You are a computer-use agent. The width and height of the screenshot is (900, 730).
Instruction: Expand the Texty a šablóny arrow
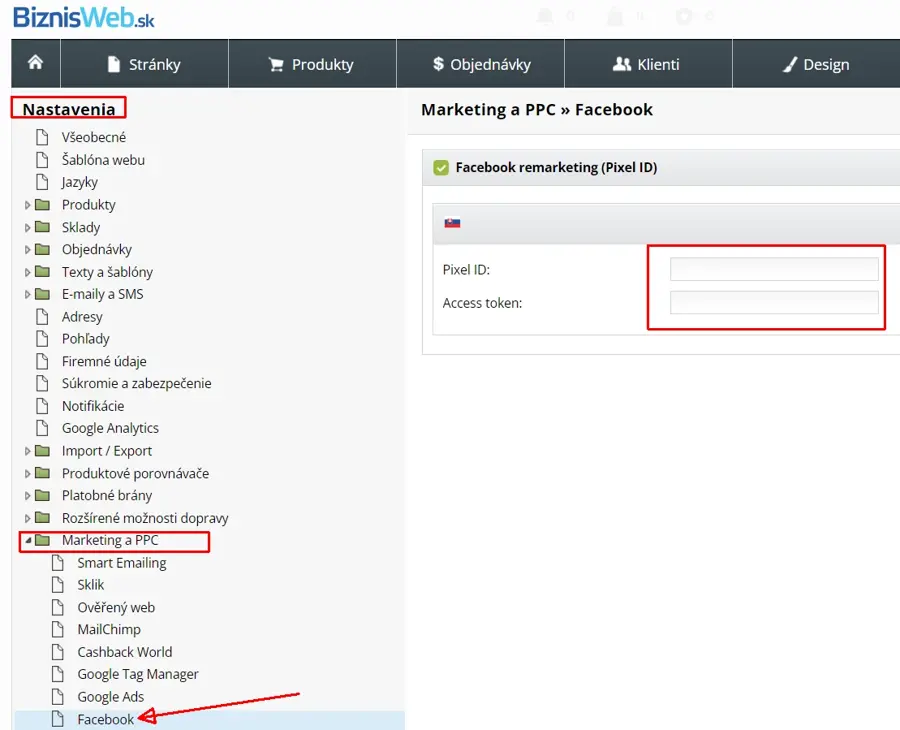(27, 272)
